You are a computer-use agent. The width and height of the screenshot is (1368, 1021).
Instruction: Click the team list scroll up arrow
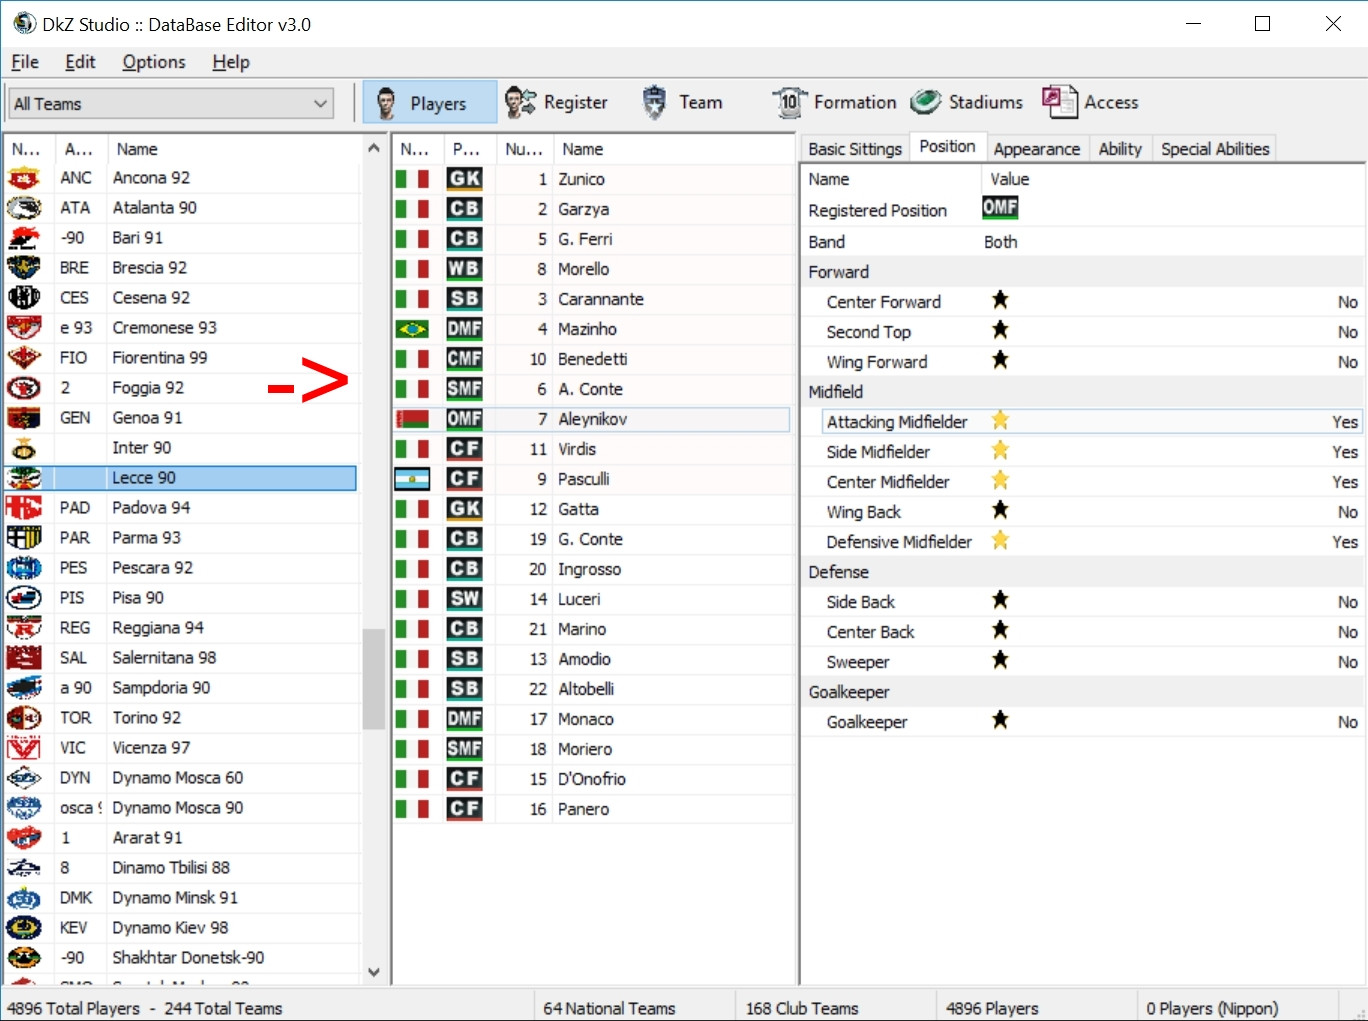click(x=374, y=149)
